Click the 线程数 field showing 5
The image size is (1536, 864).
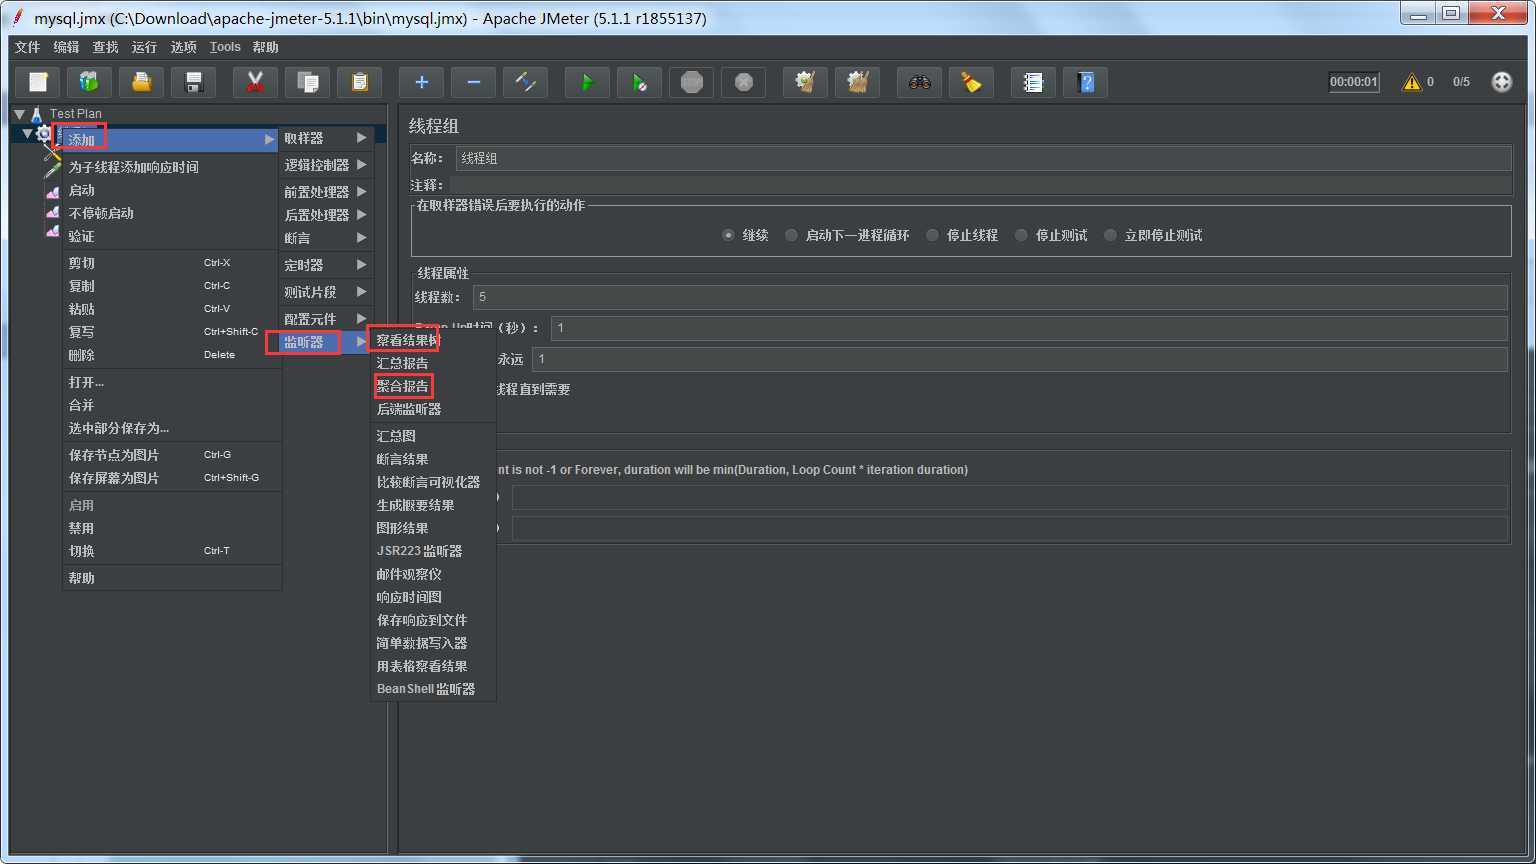pyautogui.click(x=990, y=297)
